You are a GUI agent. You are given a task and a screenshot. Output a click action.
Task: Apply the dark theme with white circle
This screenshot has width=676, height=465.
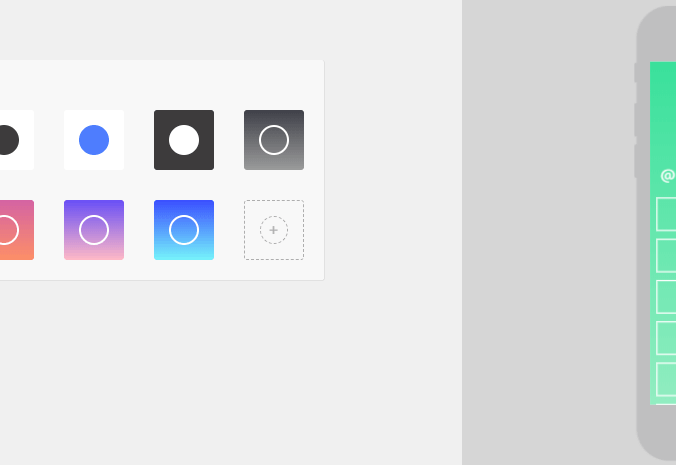click(184, 140)
